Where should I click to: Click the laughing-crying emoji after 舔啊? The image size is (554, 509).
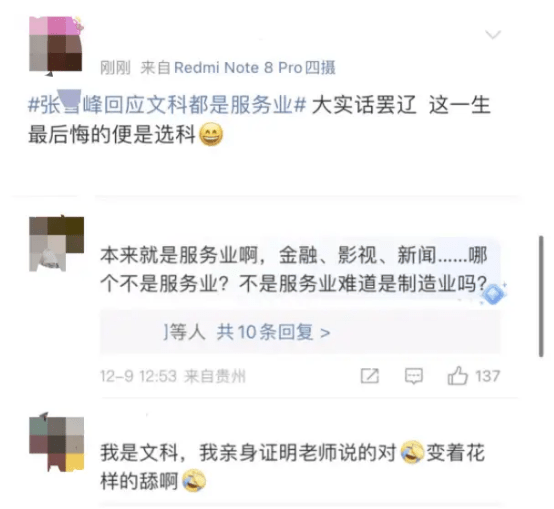[x=194, y=480]
